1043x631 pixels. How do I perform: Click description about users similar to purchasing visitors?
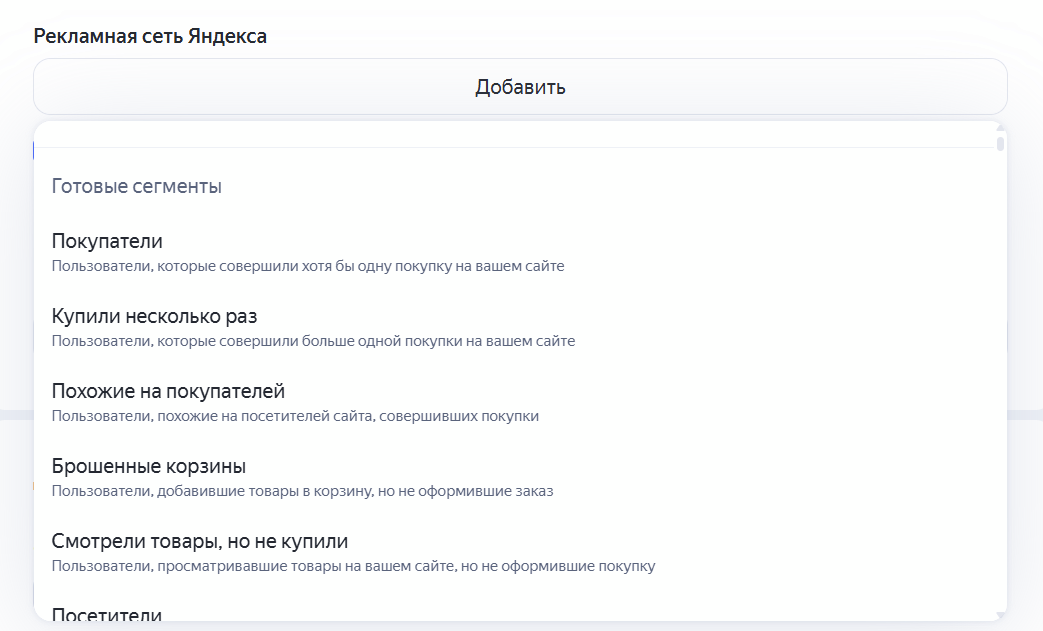click(x=295, y=416)
